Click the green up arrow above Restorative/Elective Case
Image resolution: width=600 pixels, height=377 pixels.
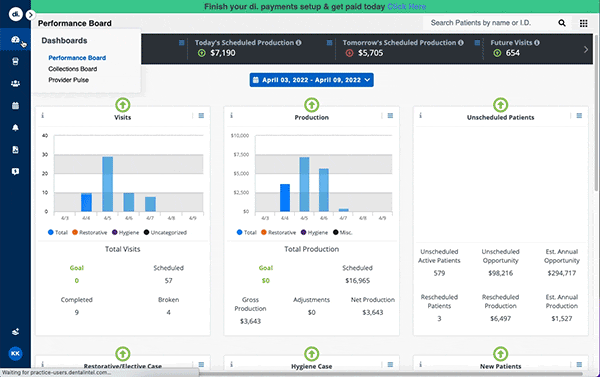coord(122,354)
